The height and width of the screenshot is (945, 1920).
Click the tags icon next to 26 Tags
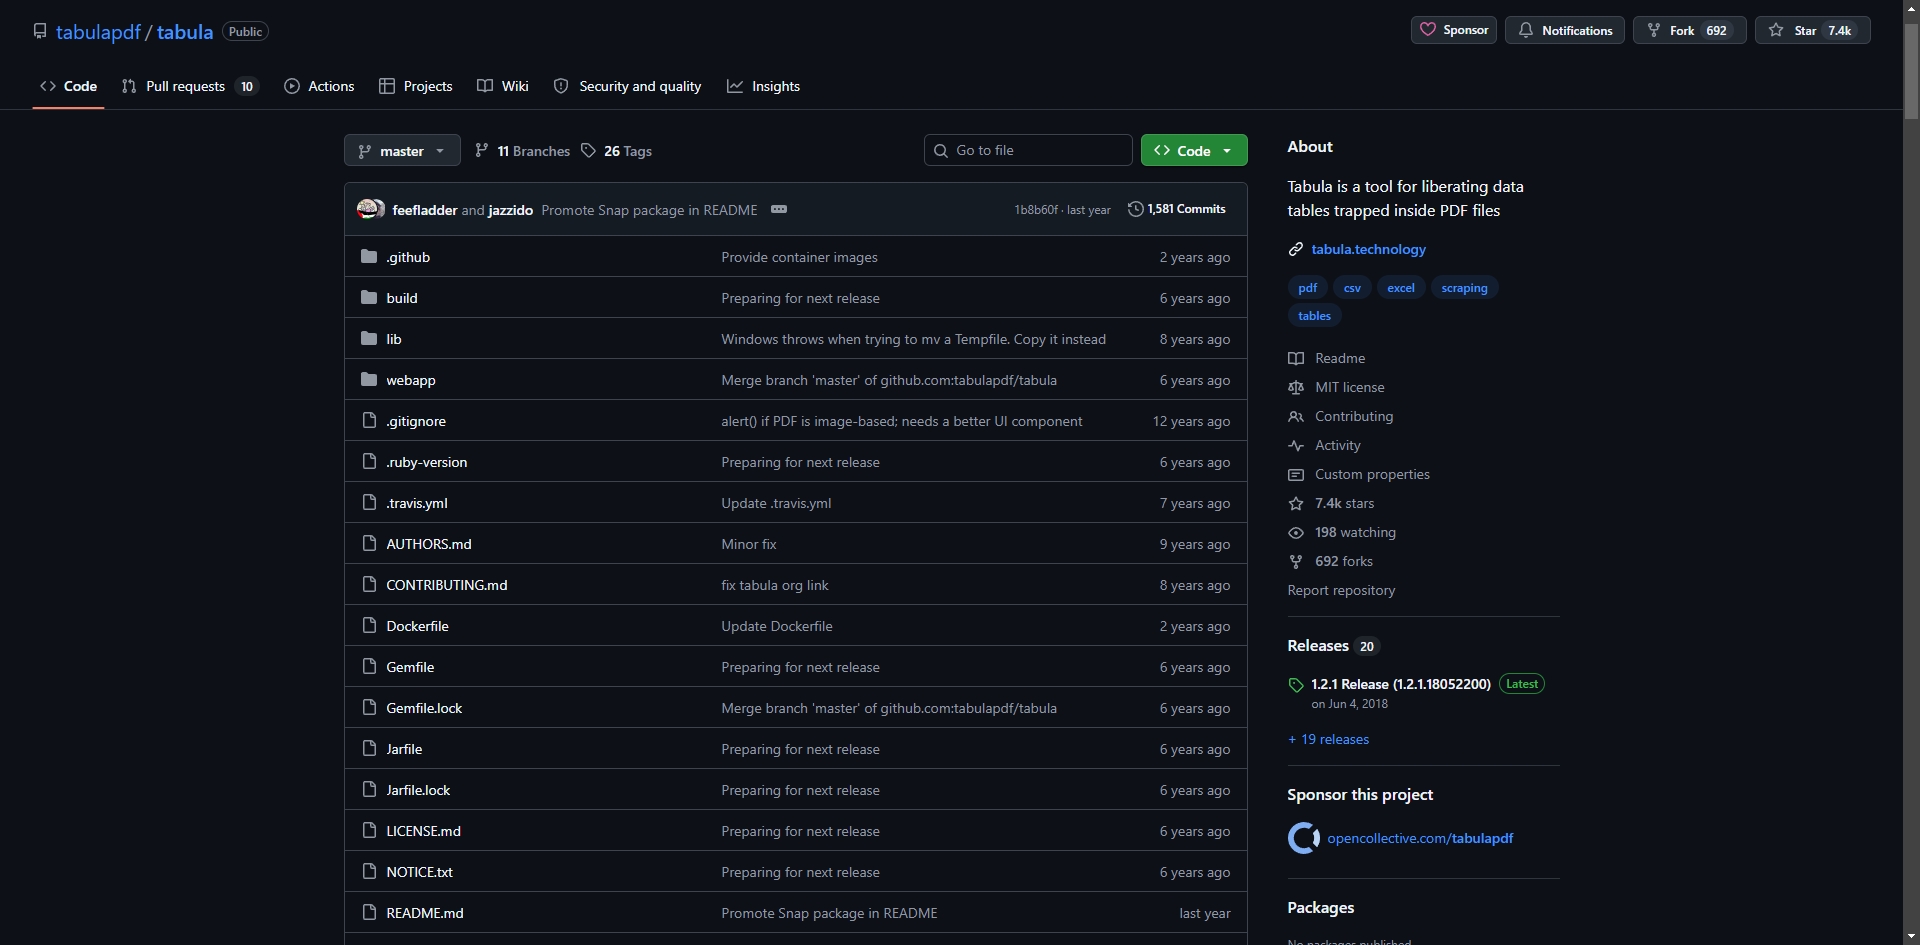click(x=589, y=151)
